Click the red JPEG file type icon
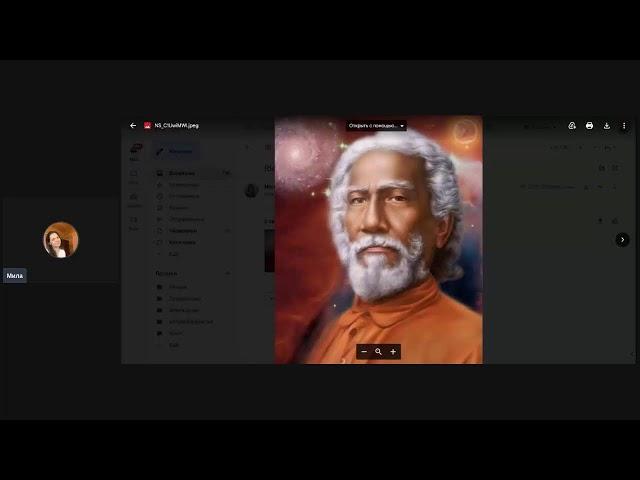Viewport: 640px width, 480px height. click(147, 126)
